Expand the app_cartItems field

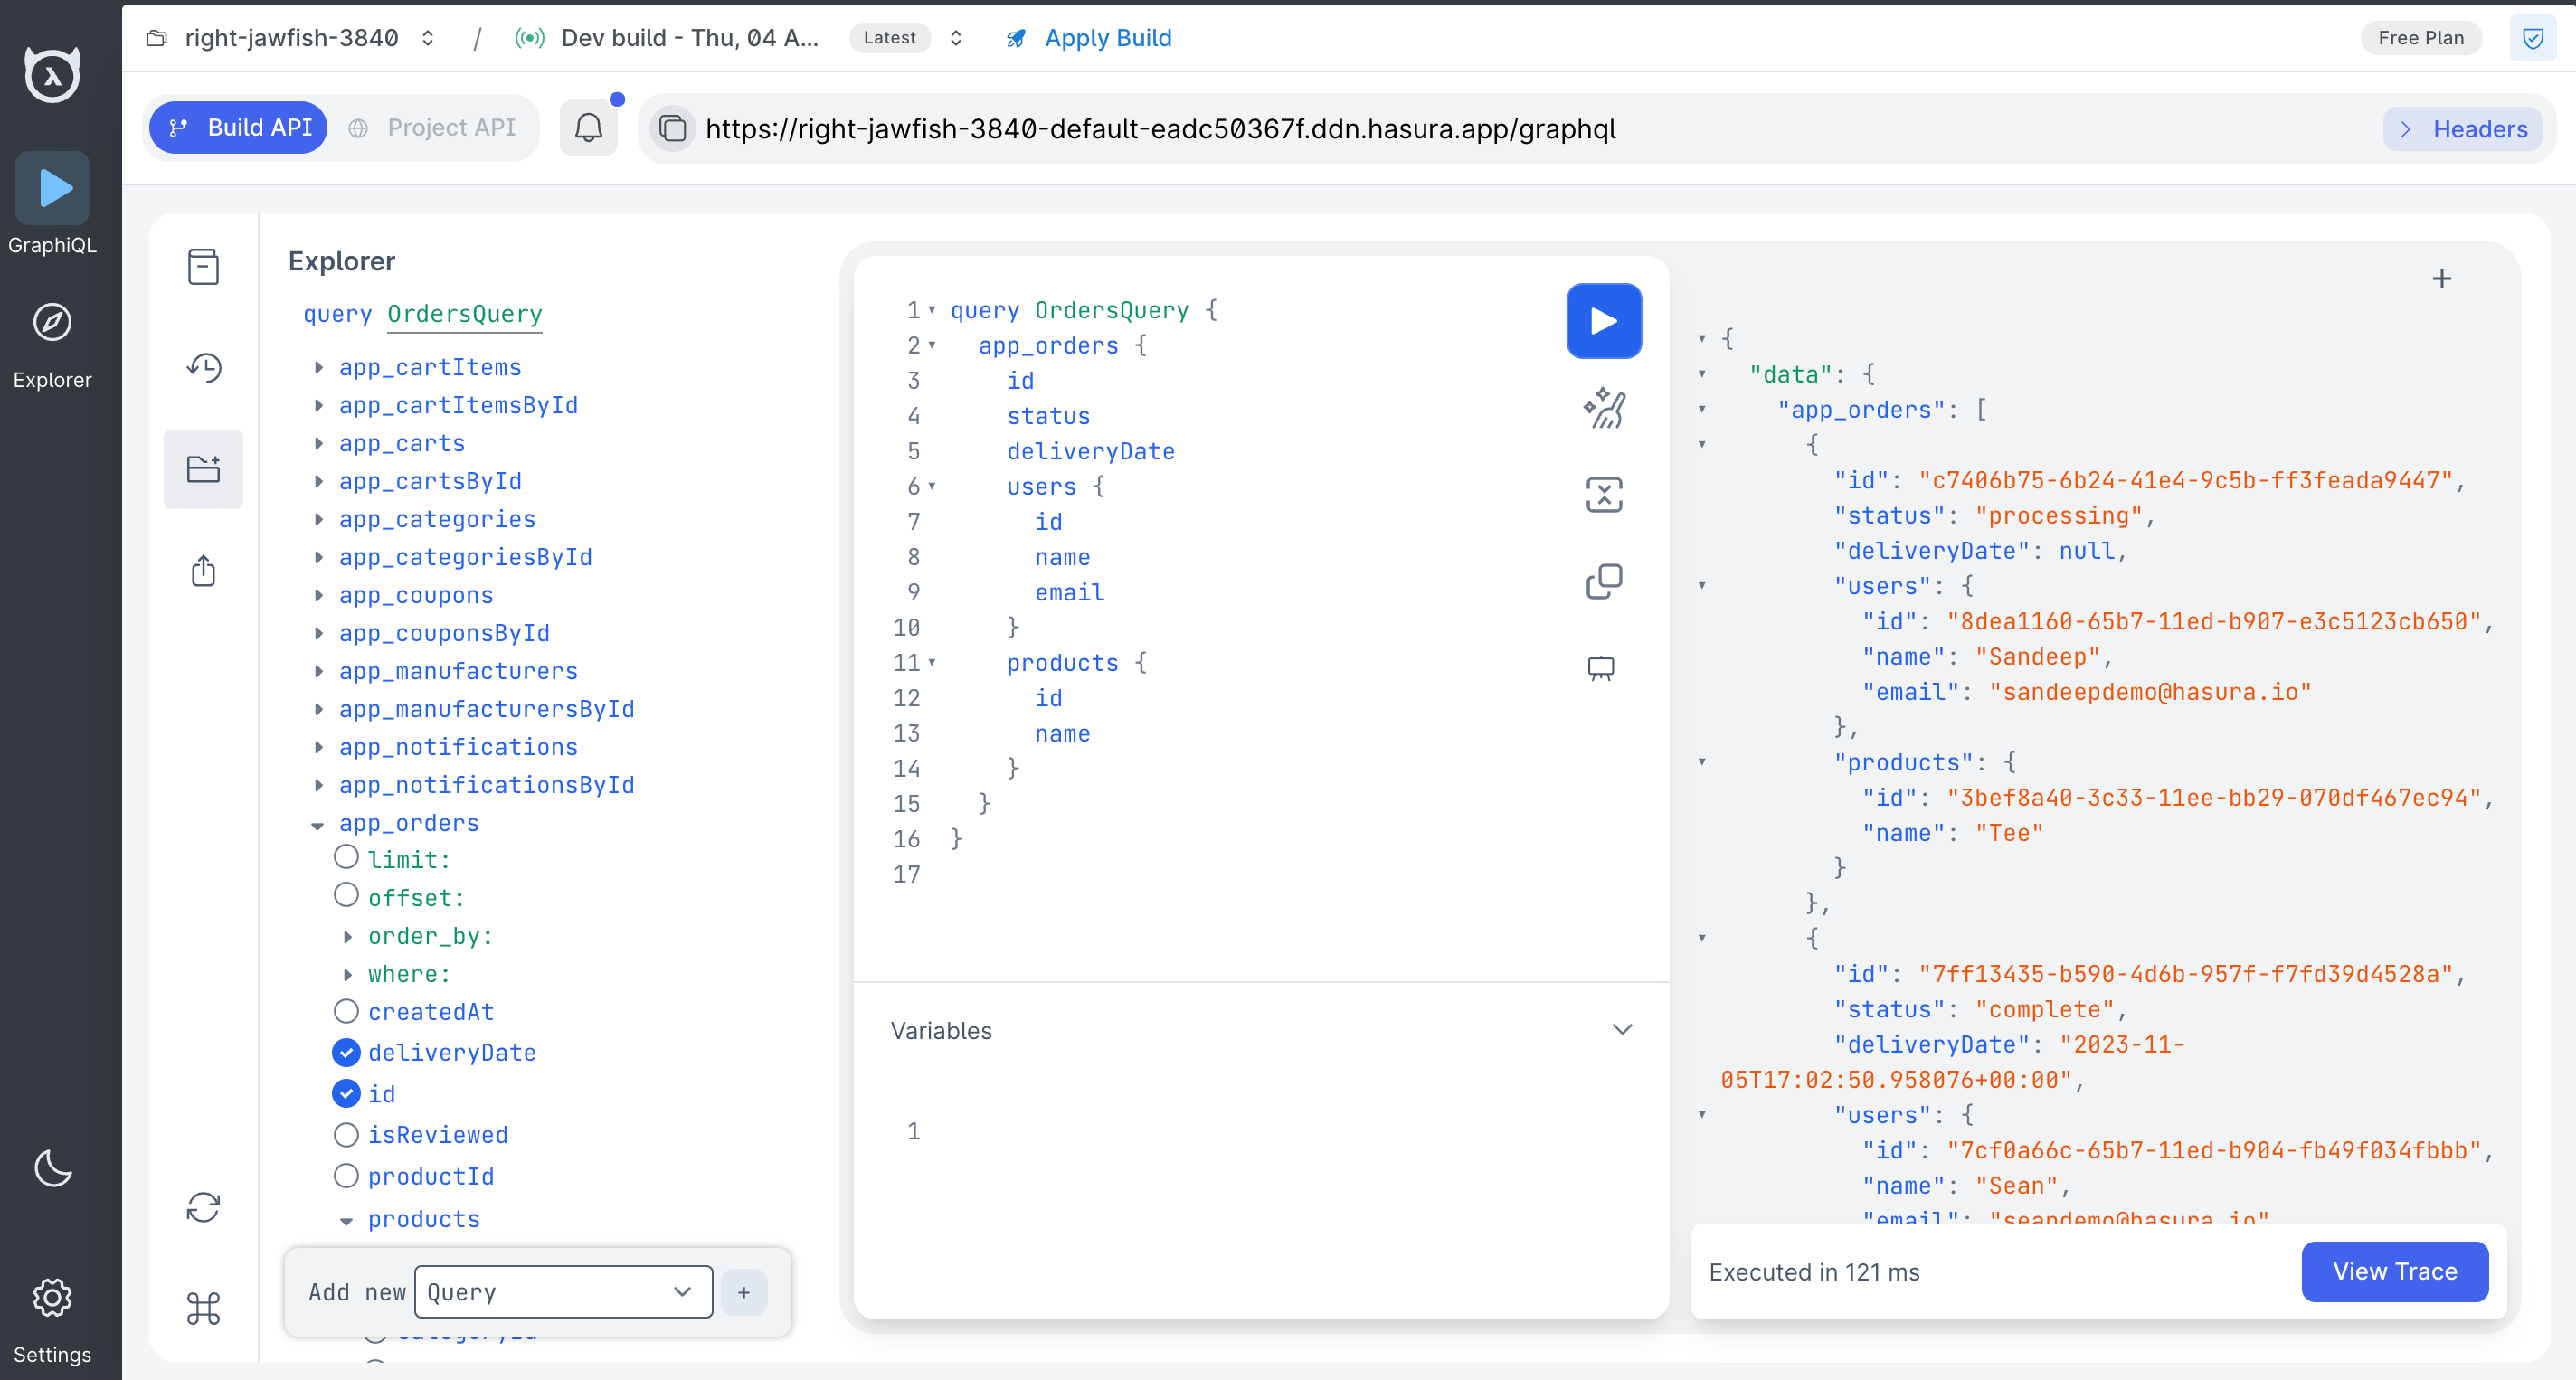pos(320,367)
